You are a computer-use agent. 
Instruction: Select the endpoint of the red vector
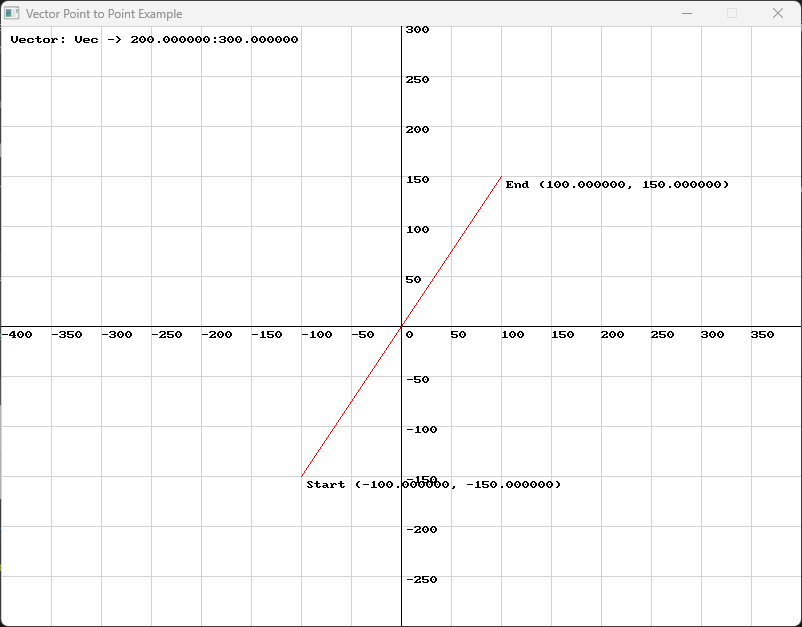[x=501, y=178]
